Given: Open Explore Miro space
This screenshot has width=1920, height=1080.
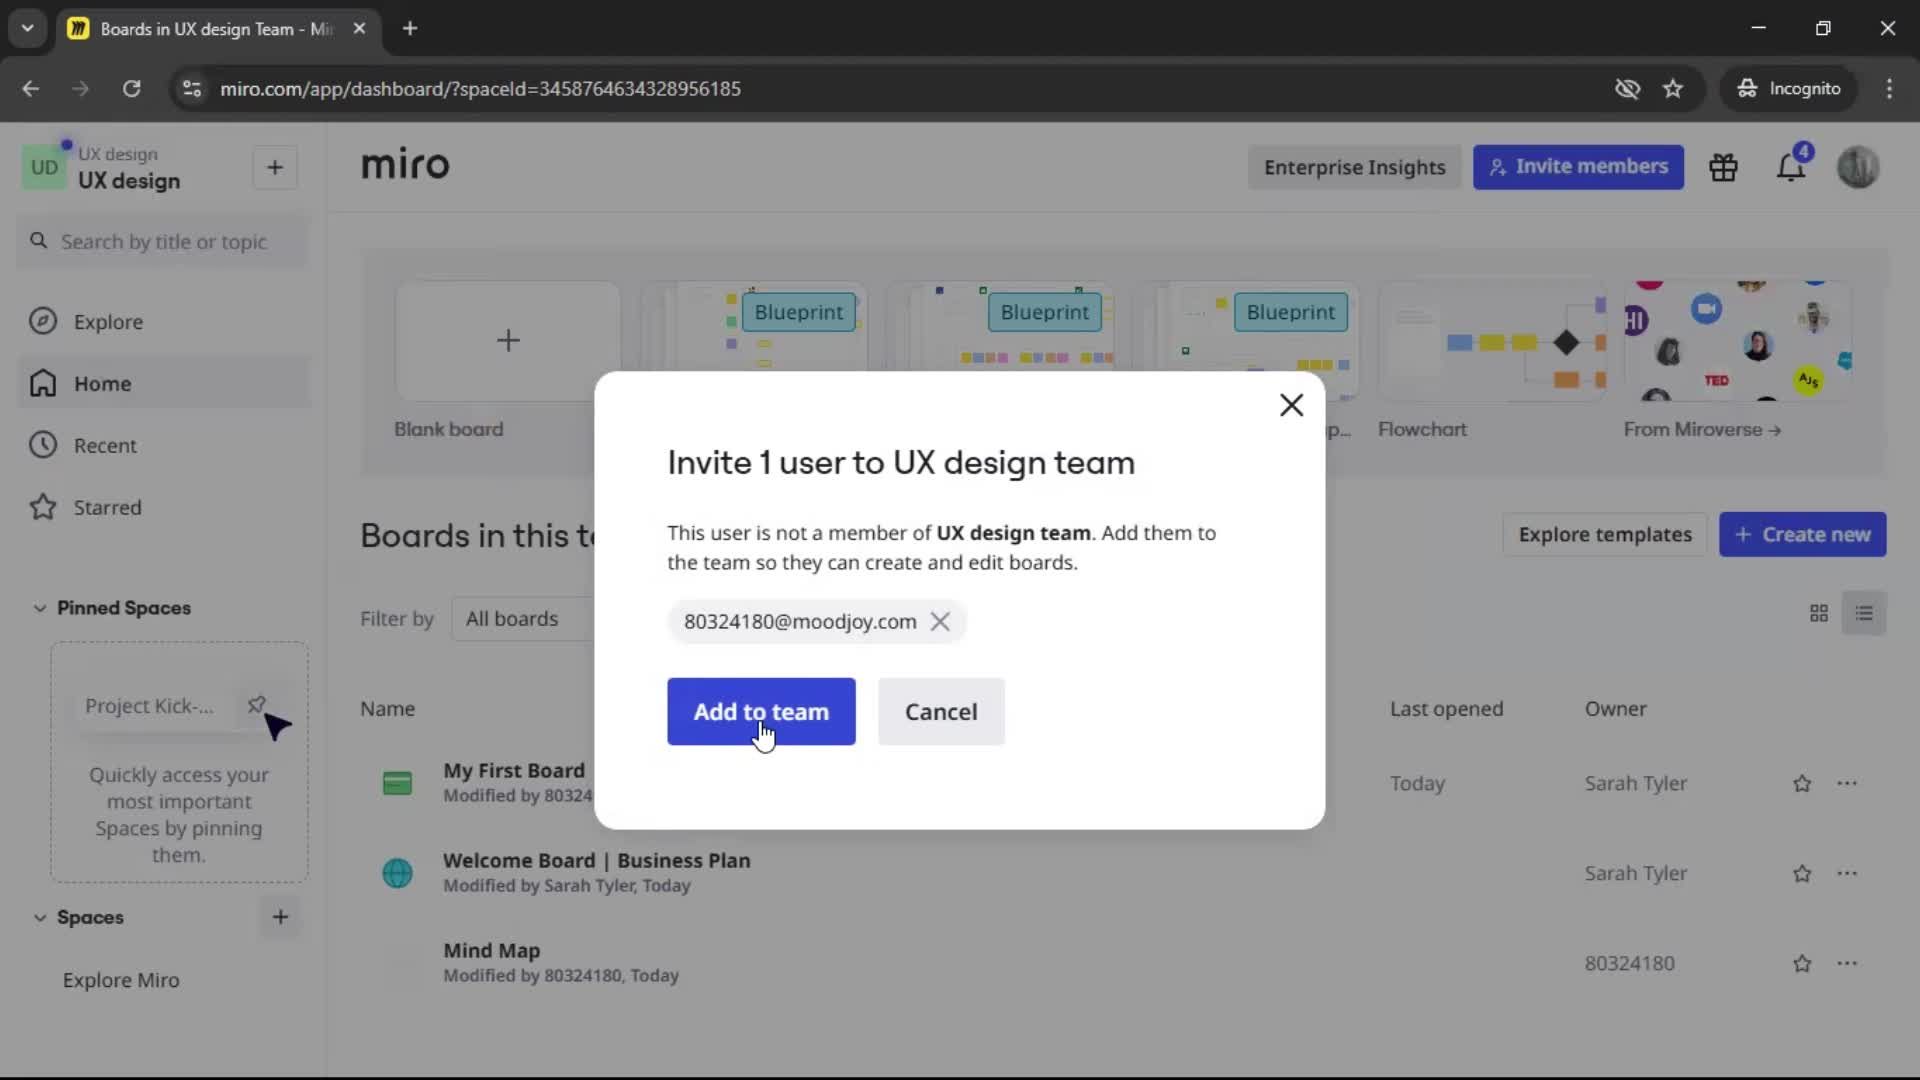Looking at the screenshot, I should click(121, 980).
